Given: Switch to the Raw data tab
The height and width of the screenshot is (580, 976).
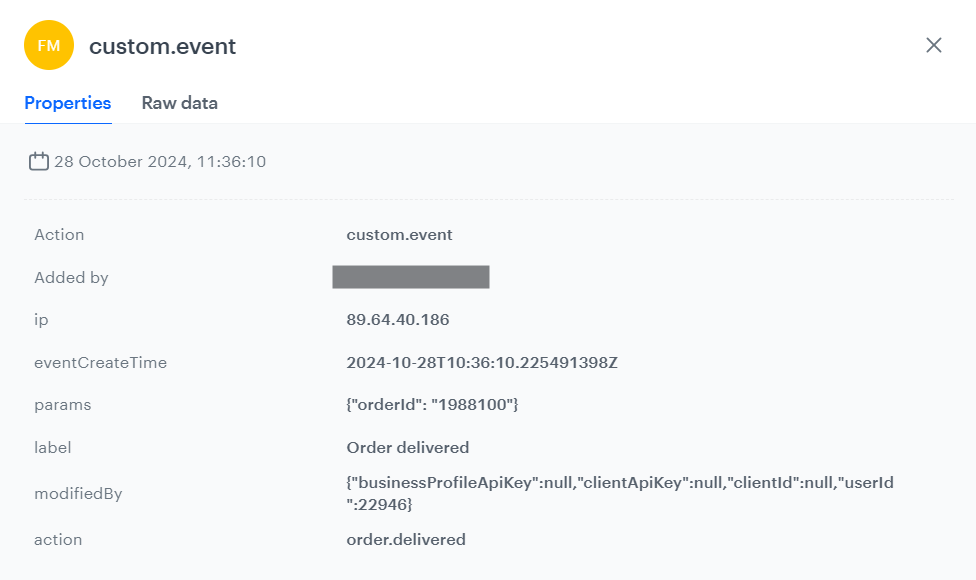Looking at the screenshot, I should [179, 103].
